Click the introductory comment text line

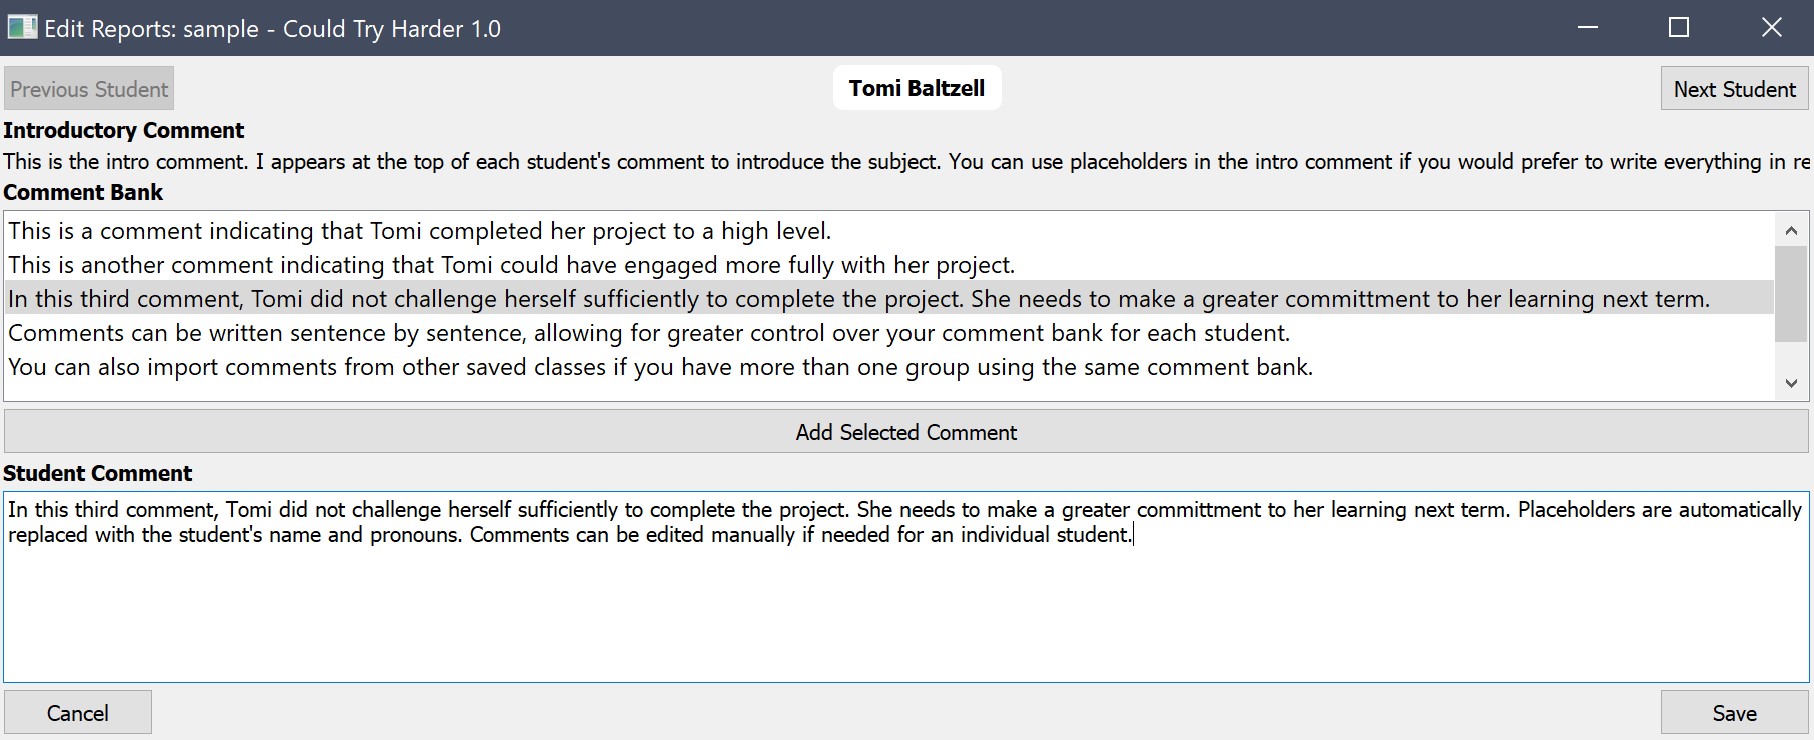pos(906,162)
